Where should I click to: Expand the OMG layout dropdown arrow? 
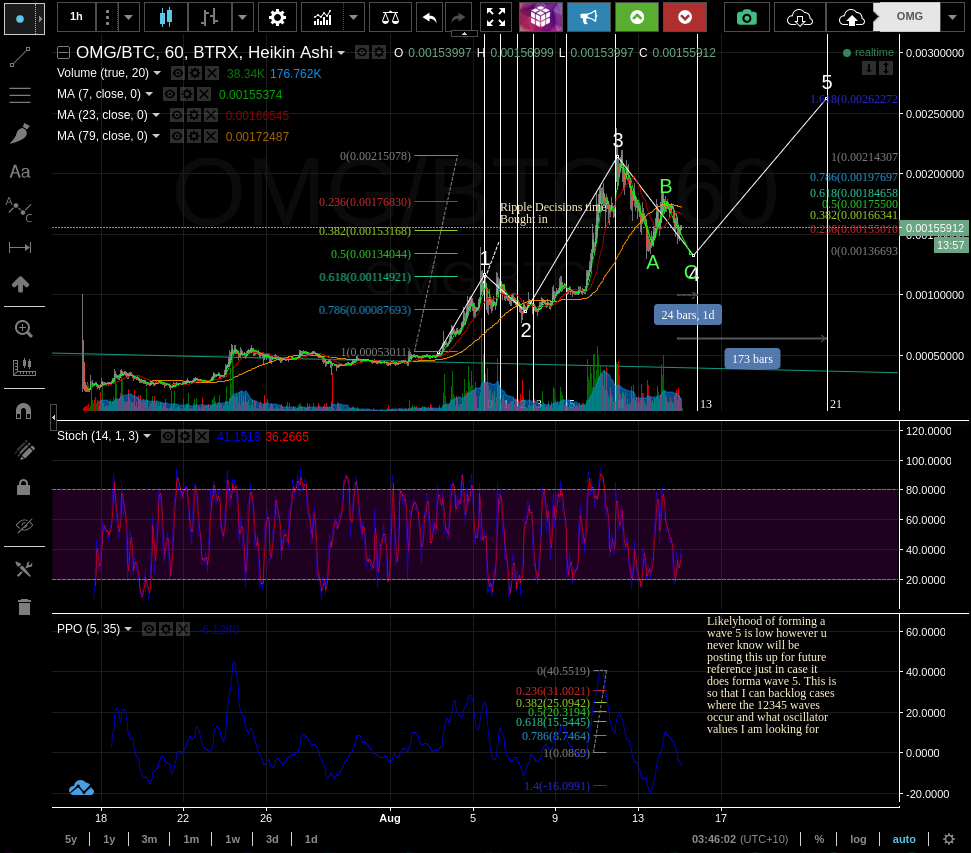952,17
